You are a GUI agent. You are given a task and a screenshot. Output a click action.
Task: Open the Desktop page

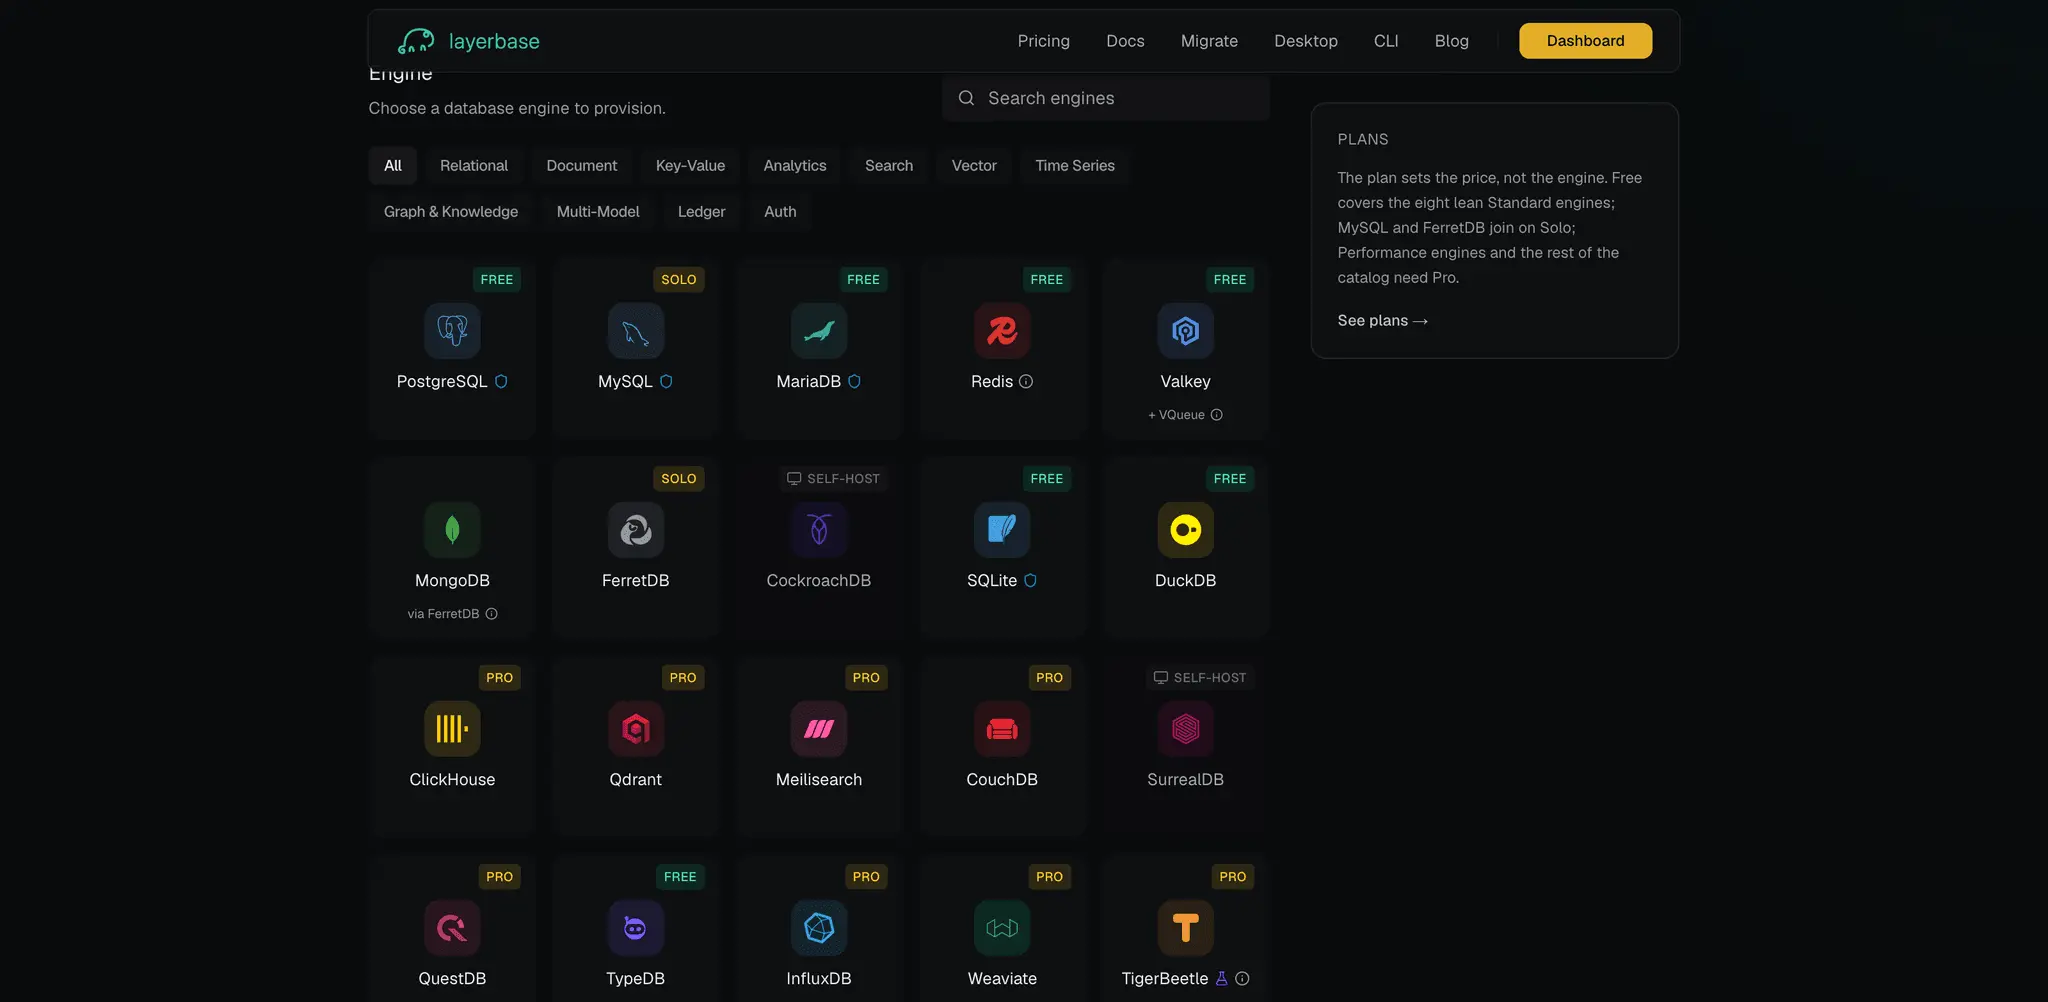(1306, 41)
